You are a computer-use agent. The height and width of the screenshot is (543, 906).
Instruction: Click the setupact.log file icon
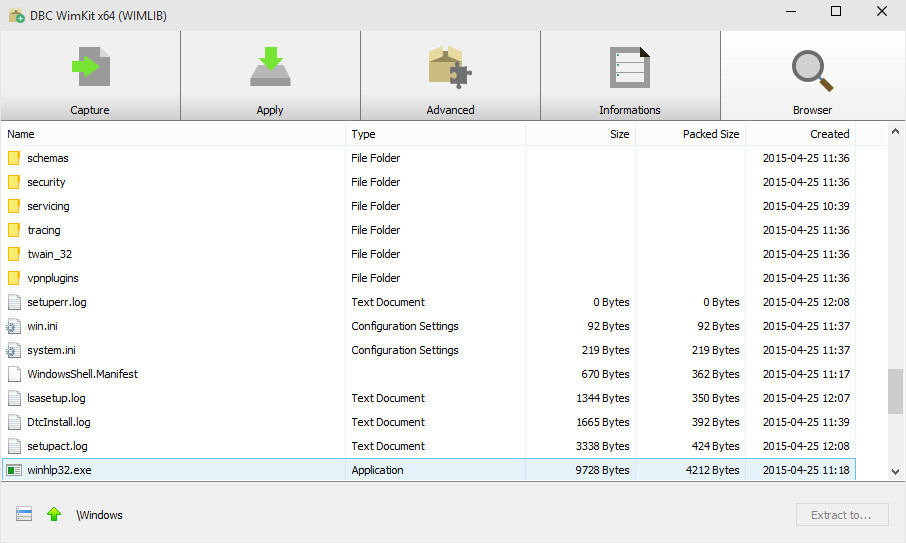point(14,446)
